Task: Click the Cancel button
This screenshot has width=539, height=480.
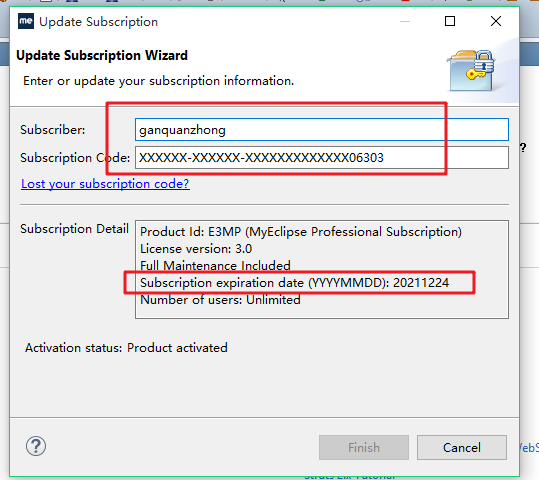Action: [462, 448]
